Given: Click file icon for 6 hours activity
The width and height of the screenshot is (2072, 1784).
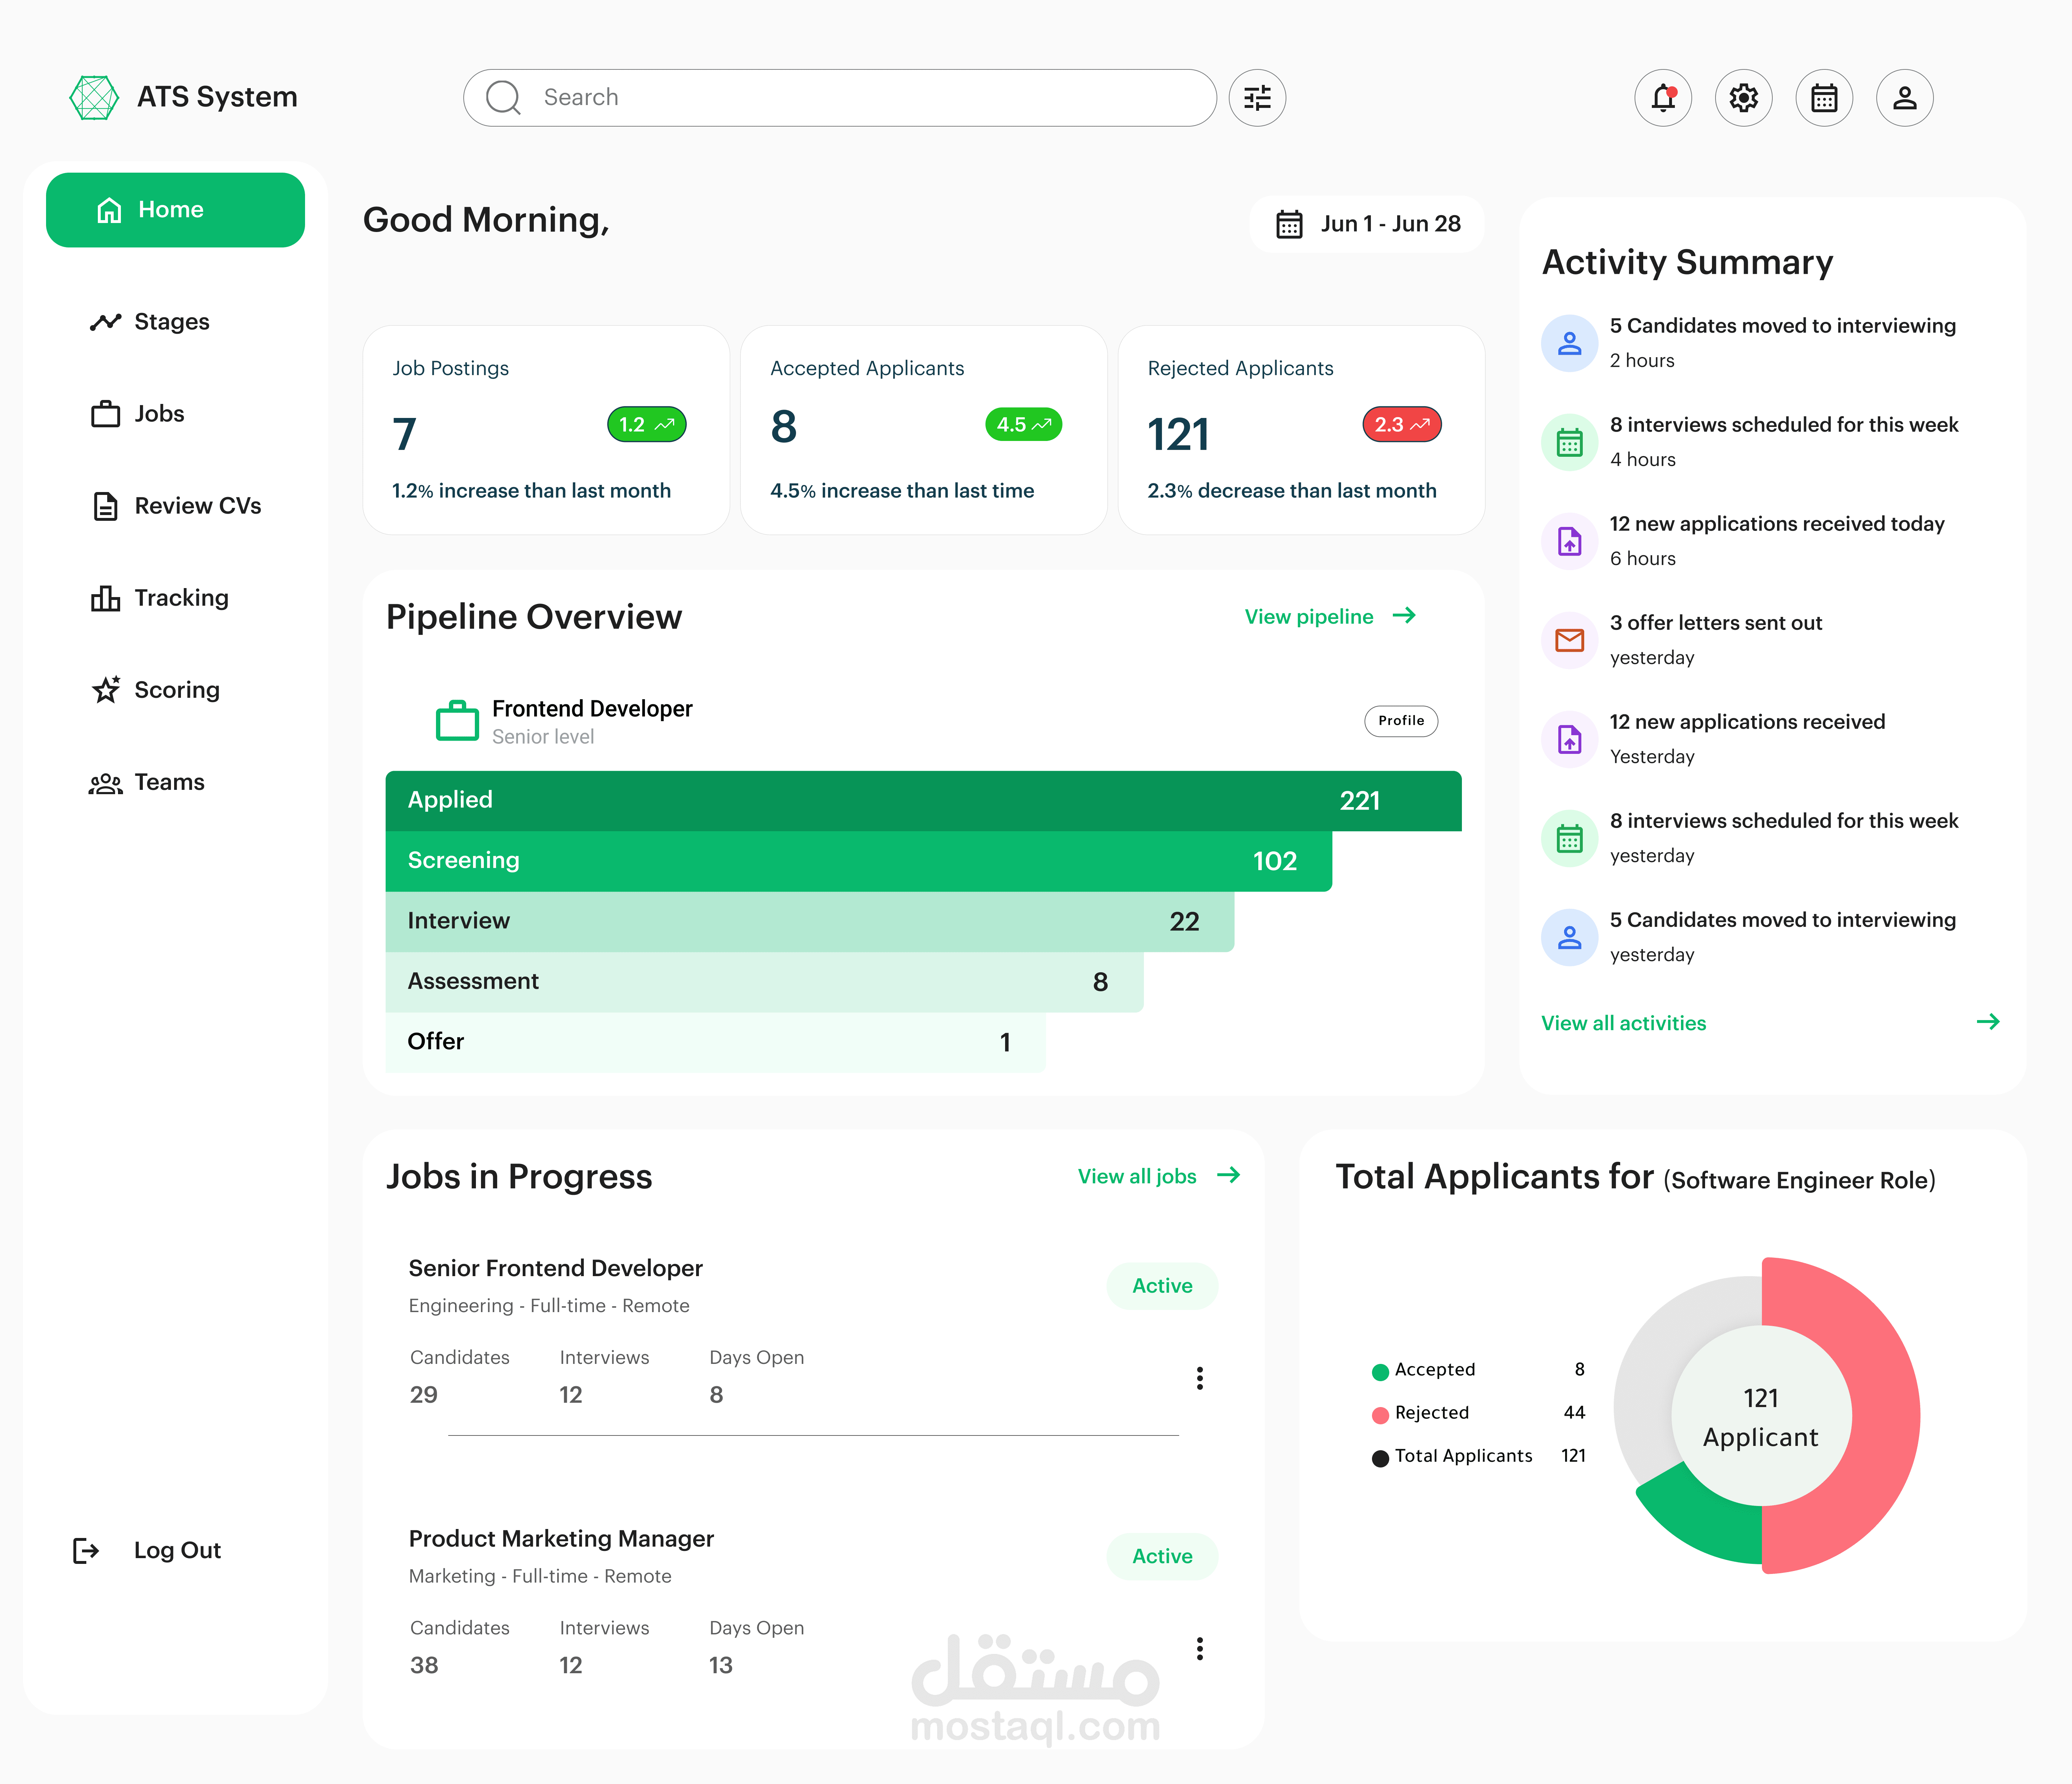Looking at the screenshot, I should coord(1570,541).
